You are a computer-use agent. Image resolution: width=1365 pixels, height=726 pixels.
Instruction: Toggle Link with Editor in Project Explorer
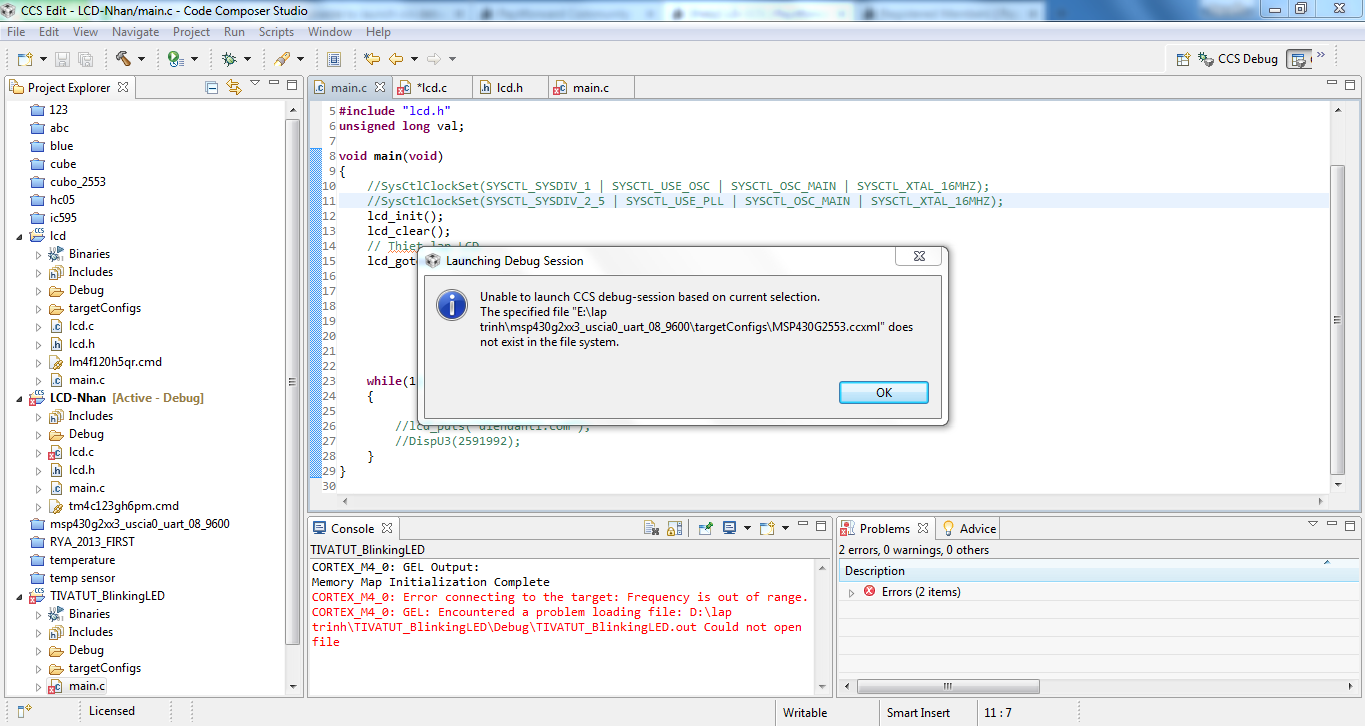click(233, 87)
